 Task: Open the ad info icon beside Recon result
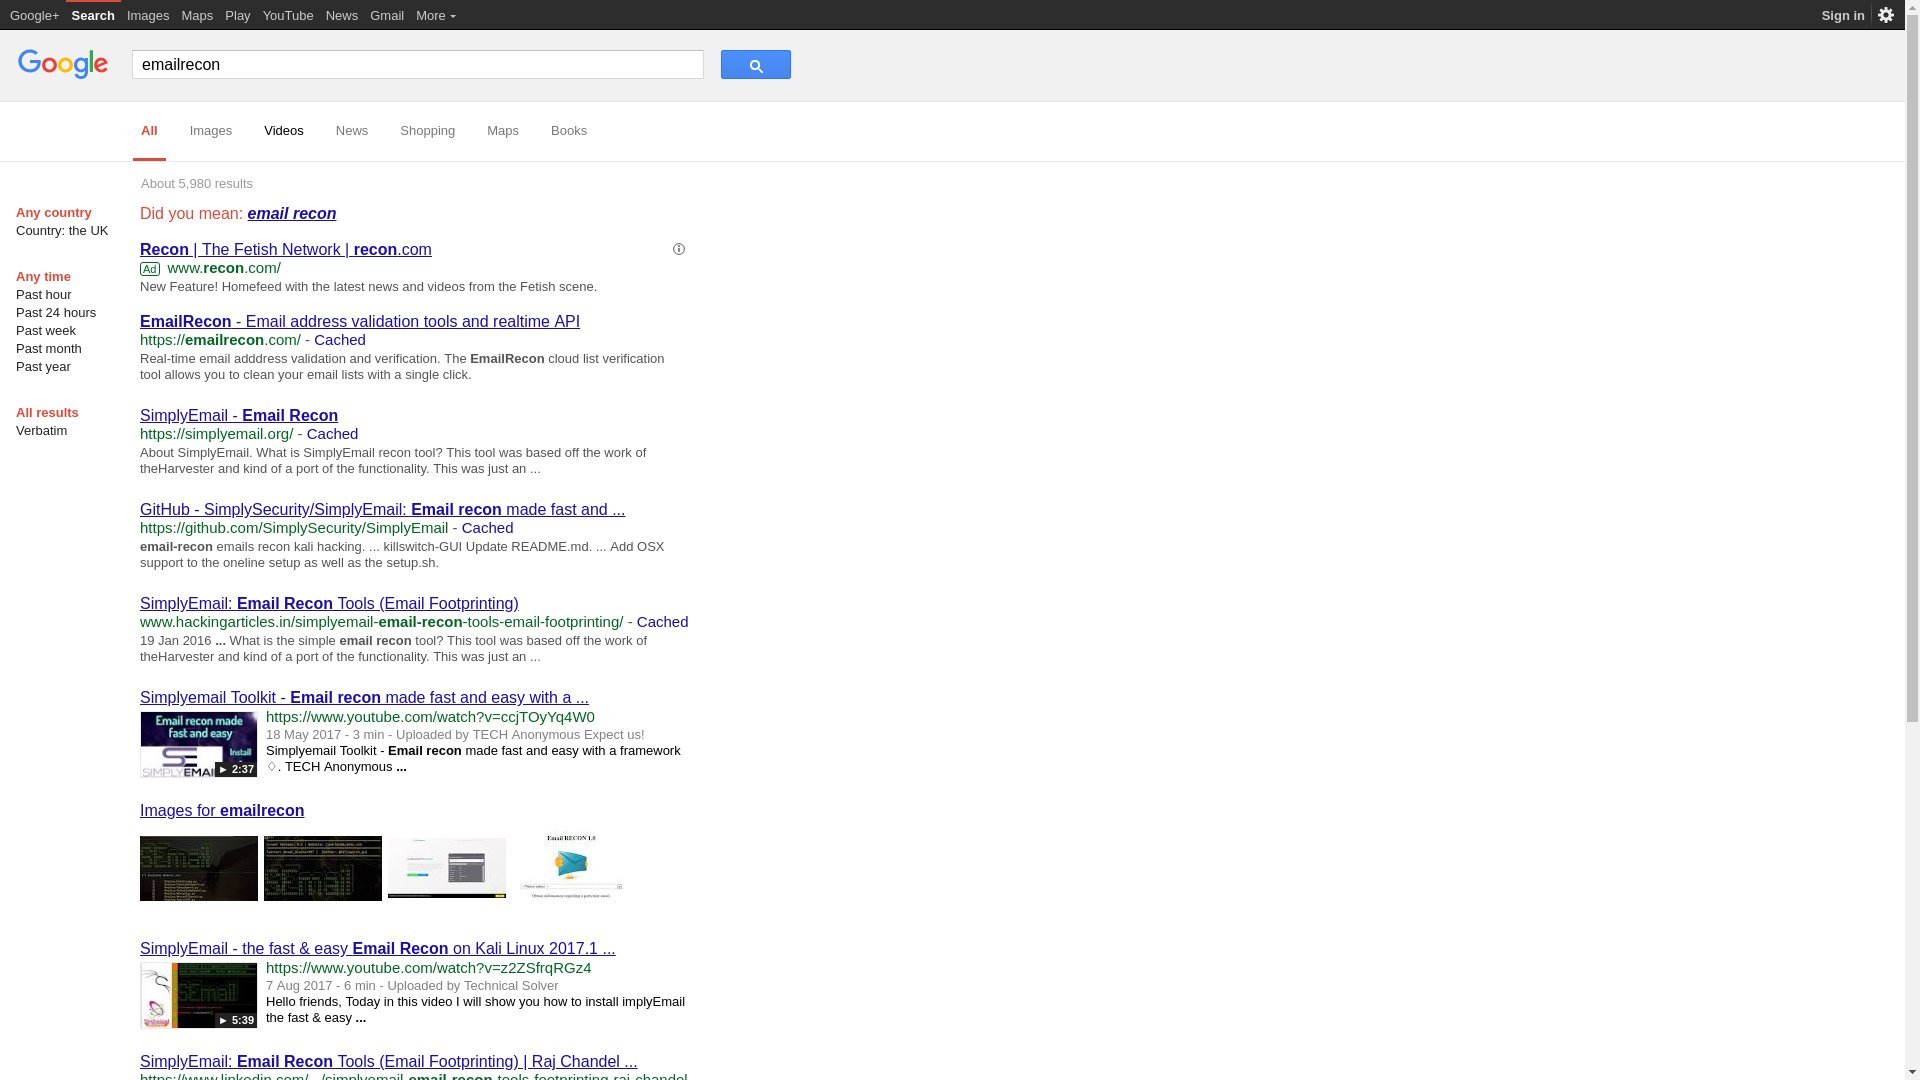click(x=679, y=249)
